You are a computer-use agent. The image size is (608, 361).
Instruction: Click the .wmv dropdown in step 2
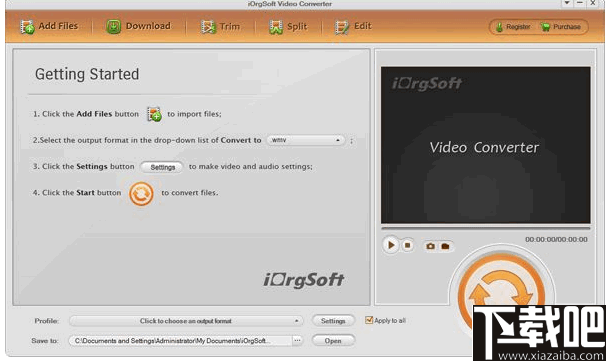[306, 140]
